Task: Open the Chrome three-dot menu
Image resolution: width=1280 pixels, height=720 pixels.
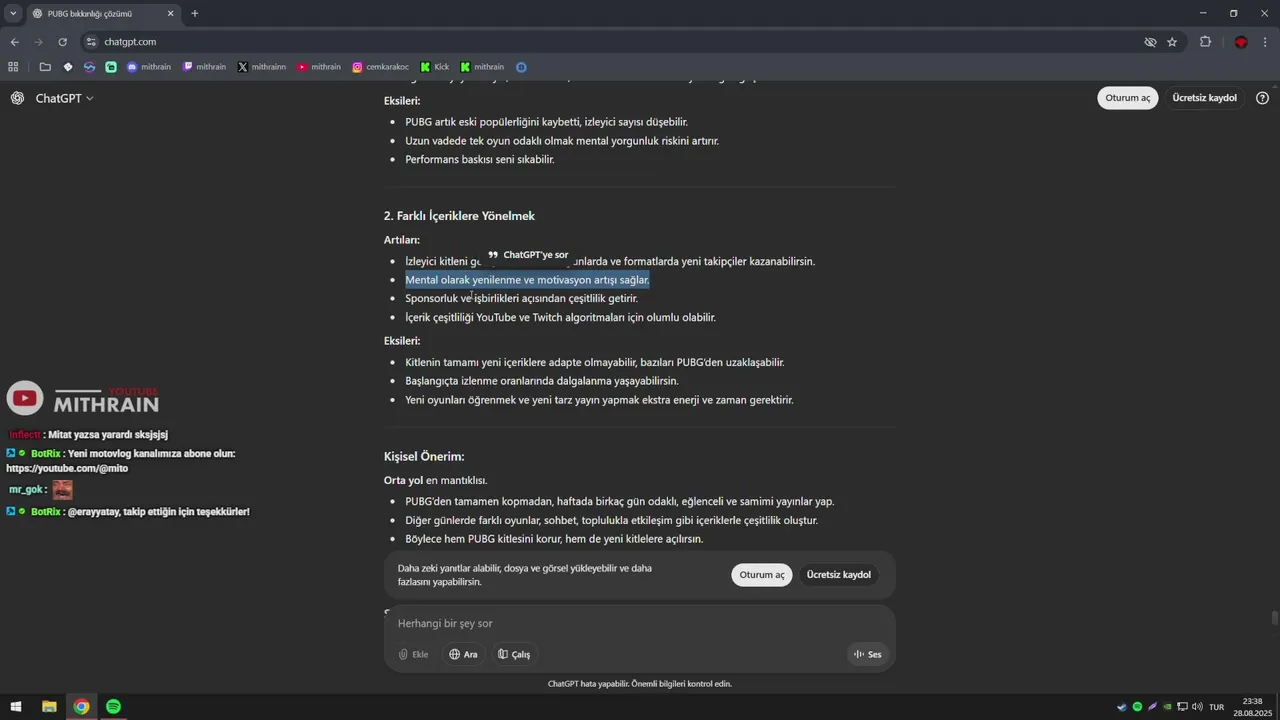Action: 1266,42
